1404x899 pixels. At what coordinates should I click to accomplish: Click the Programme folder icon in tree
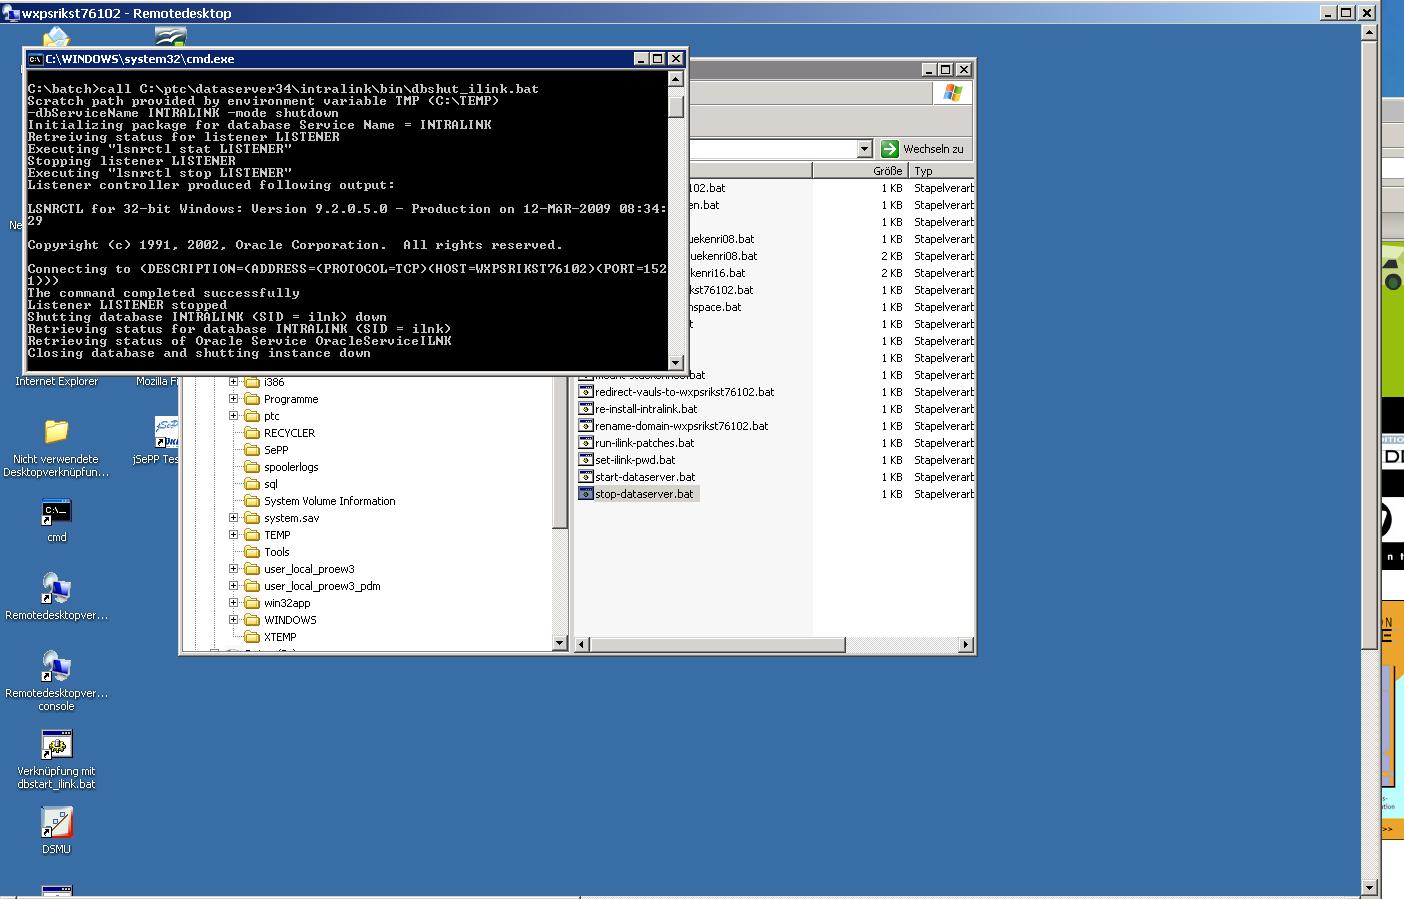coord(252,399)
